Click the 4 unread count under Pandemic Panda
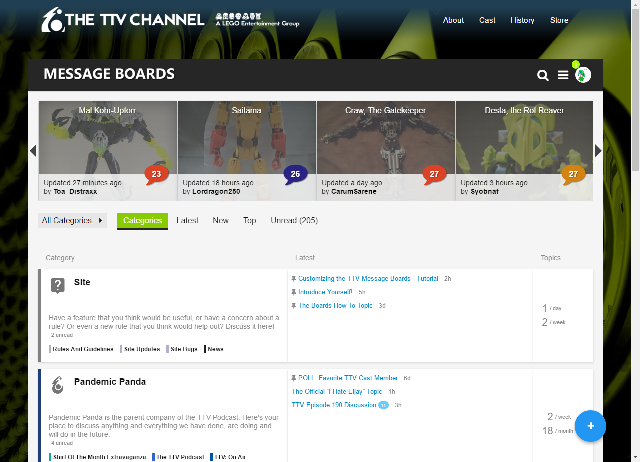This screenshot has height=462, width=640. point(62,443)
